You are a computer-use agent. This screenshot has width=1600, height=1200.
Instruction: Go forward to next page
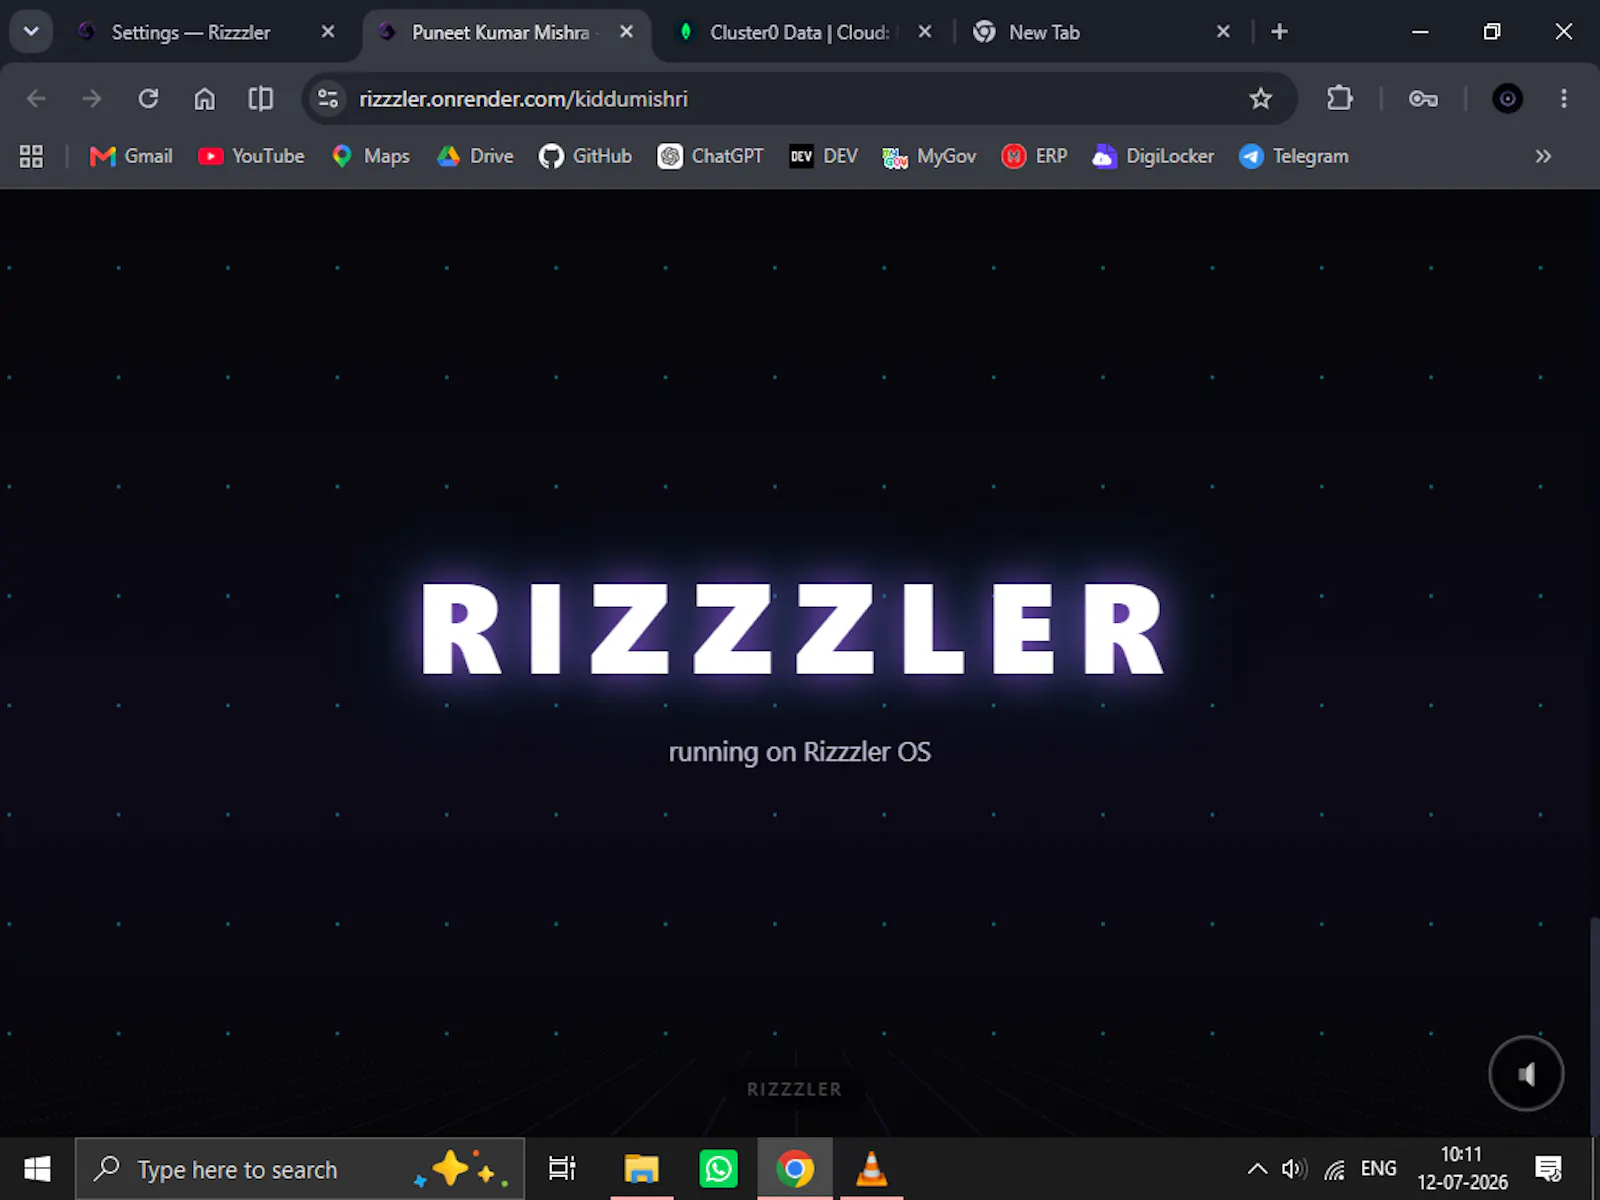click(92, 99)
